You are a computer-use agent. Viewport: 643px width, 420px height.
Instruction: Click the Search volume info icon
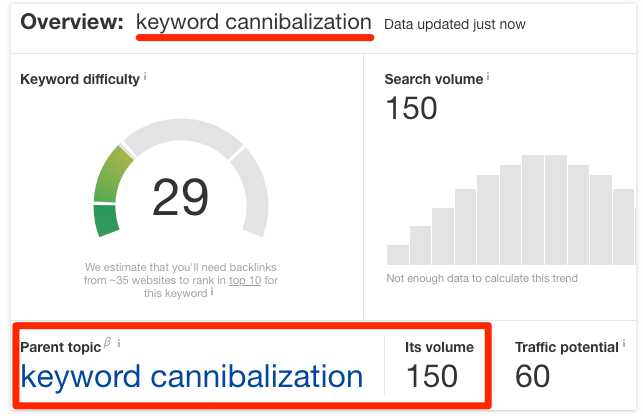490,76
